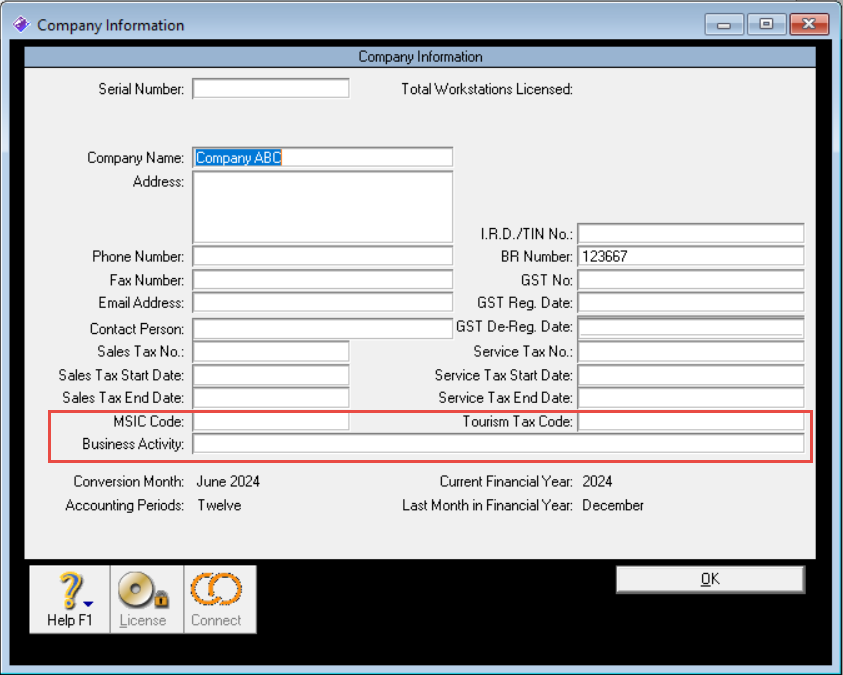
Task: Select the Tourism Tax Code field
Action: tap(690, 422)
